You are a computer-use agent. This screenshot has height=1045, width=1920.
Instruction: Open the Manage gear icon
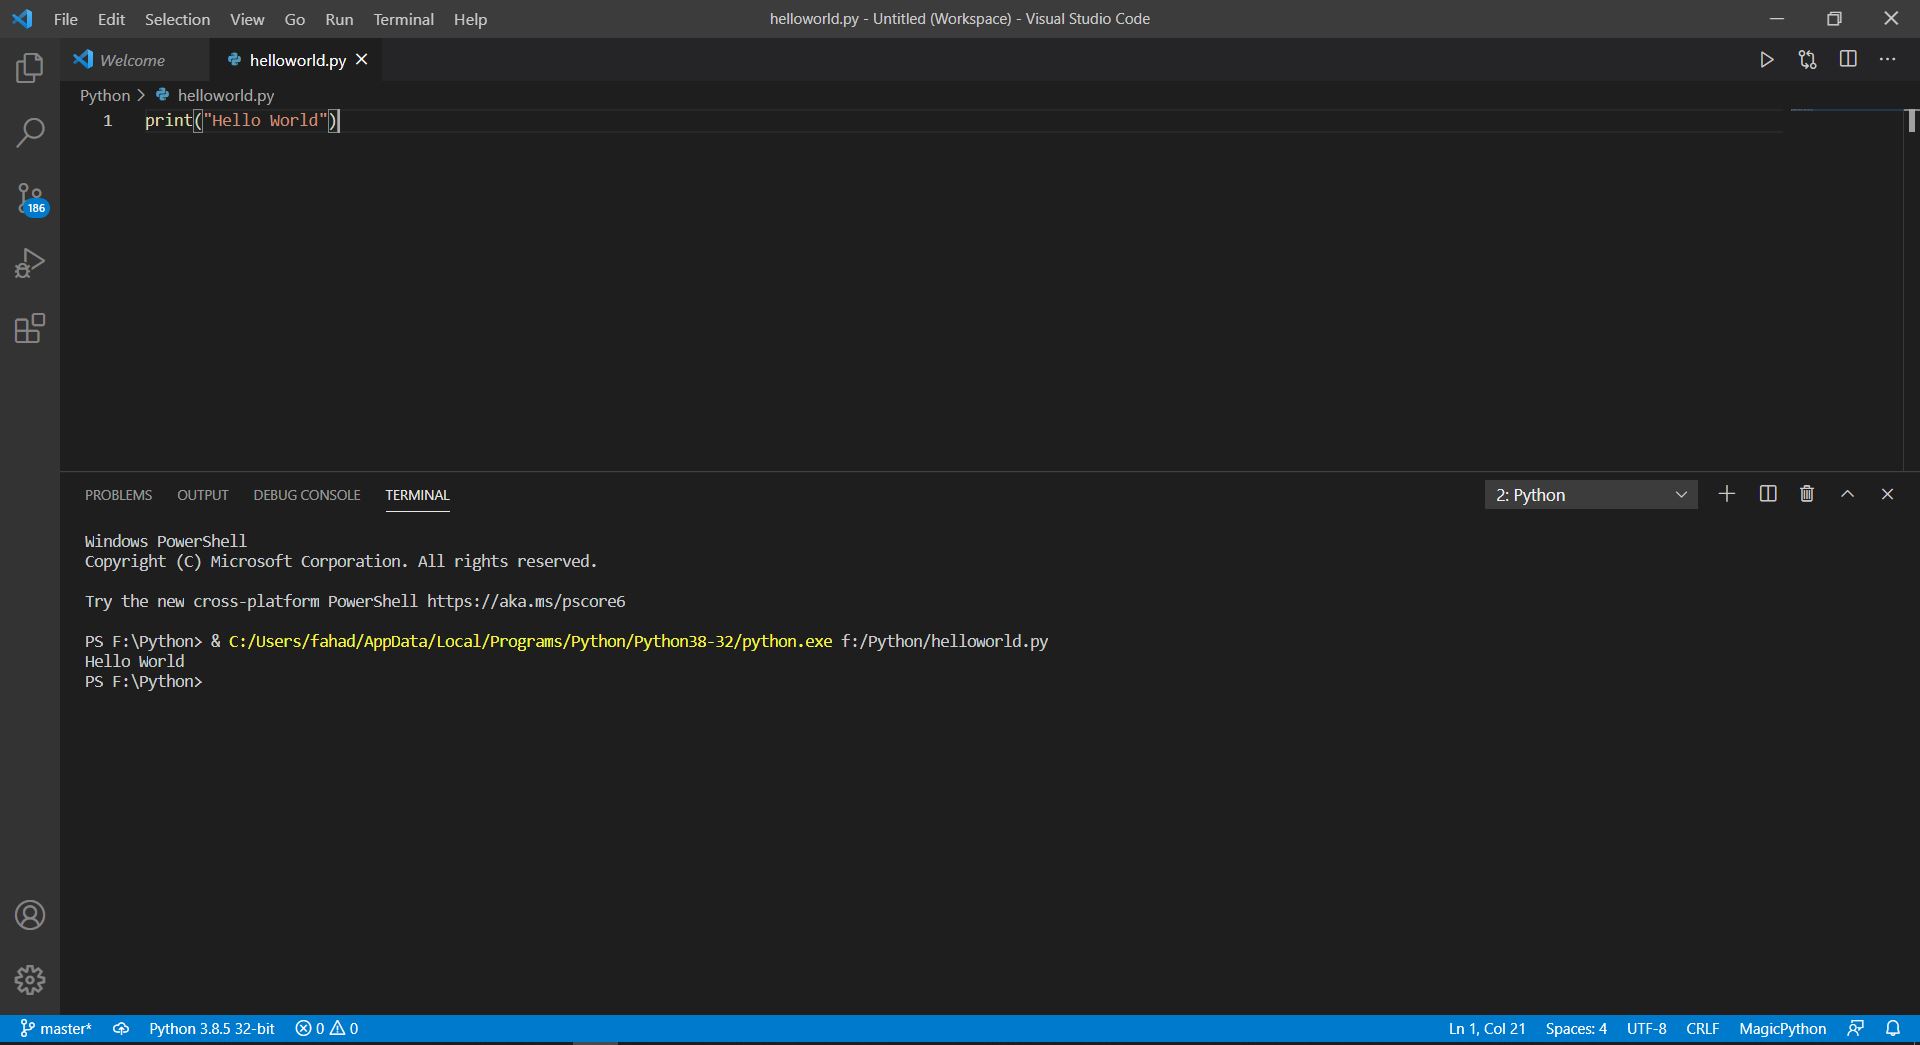tap(30, 980)
